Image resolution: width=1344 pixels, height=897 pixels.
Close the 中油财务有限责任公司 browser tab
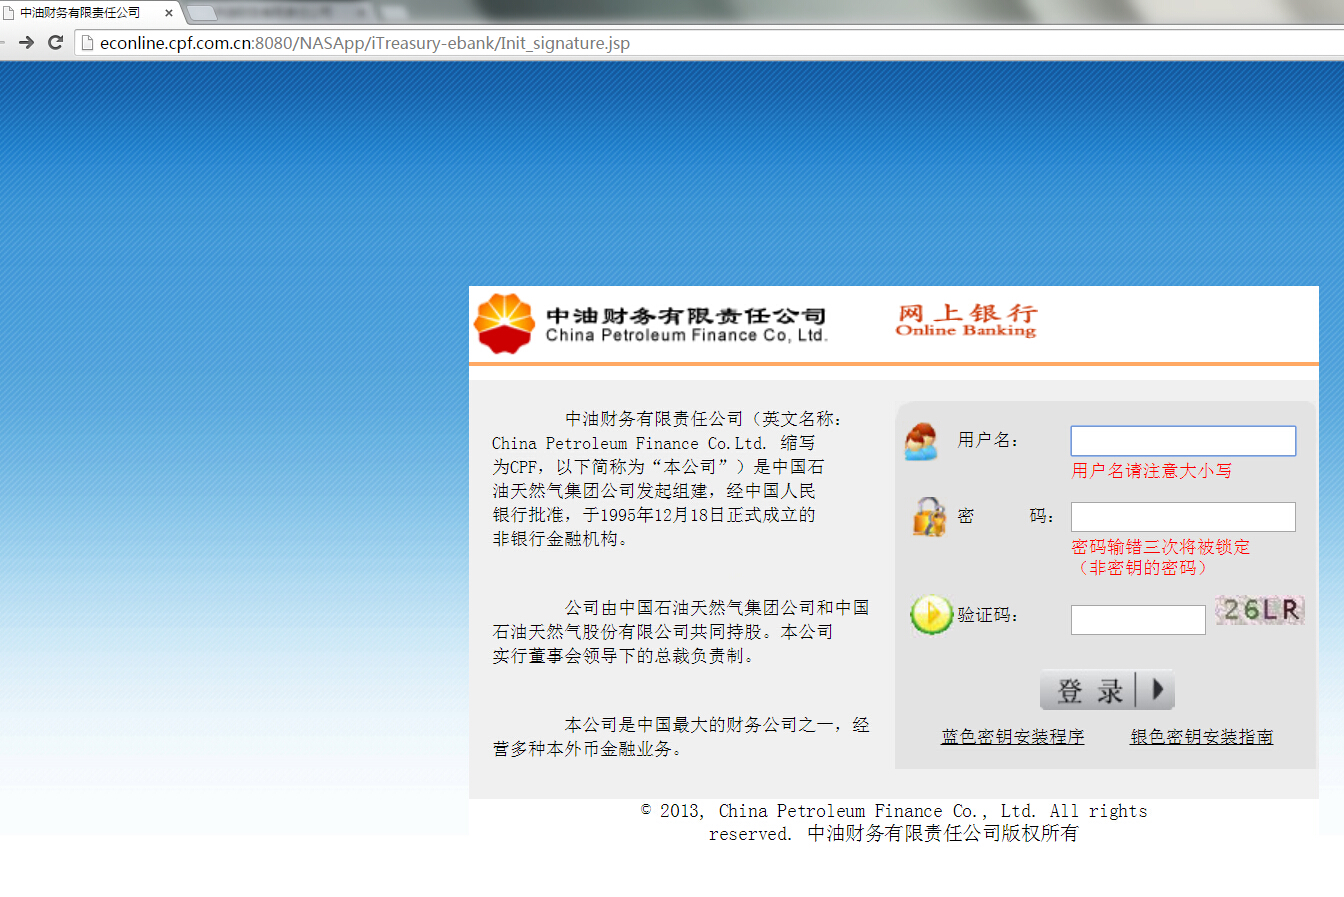click(x=169, y=13)
